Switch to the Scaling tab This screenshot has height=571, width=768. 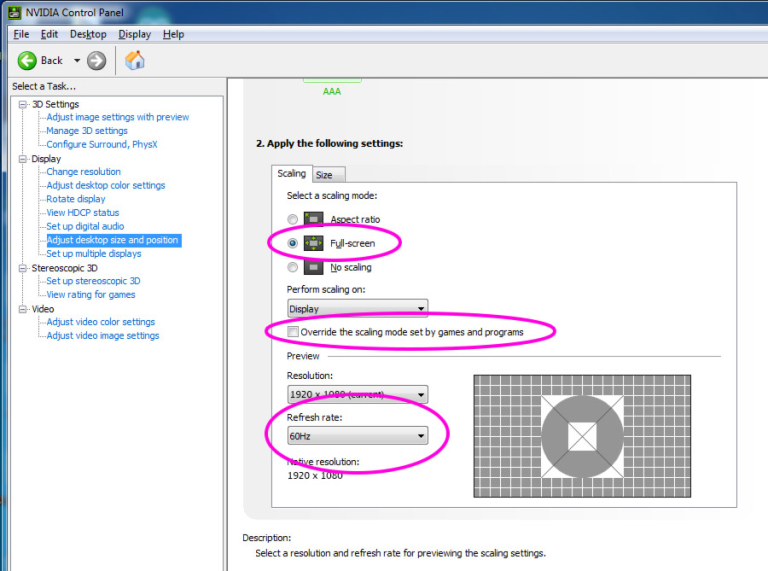pyautogui.click(x=291, y=173)
